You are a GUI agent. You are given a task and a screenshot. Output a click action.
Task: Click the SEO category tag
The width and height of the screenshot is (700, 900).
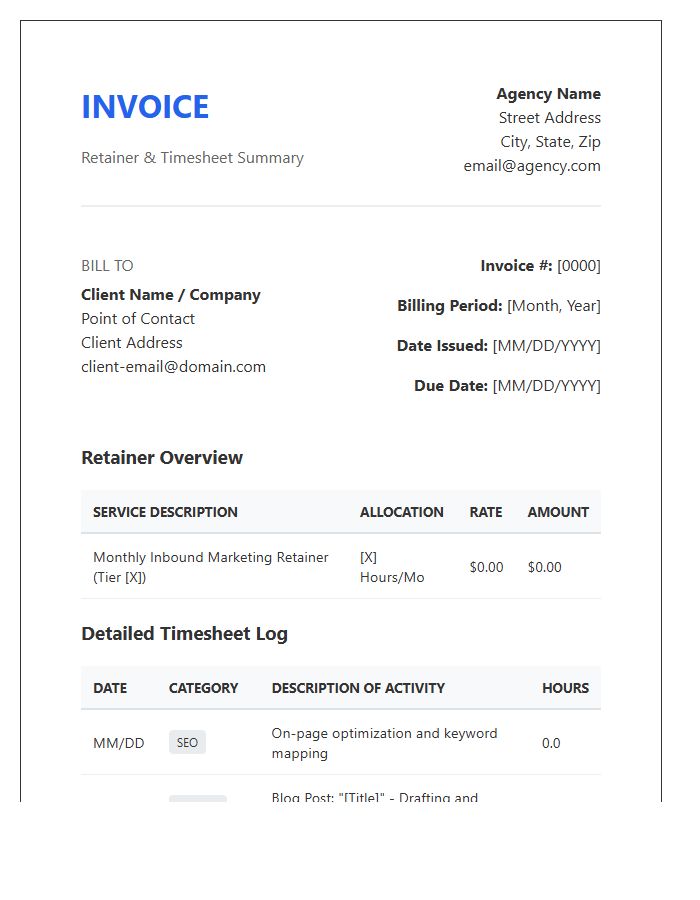(187, 743)
